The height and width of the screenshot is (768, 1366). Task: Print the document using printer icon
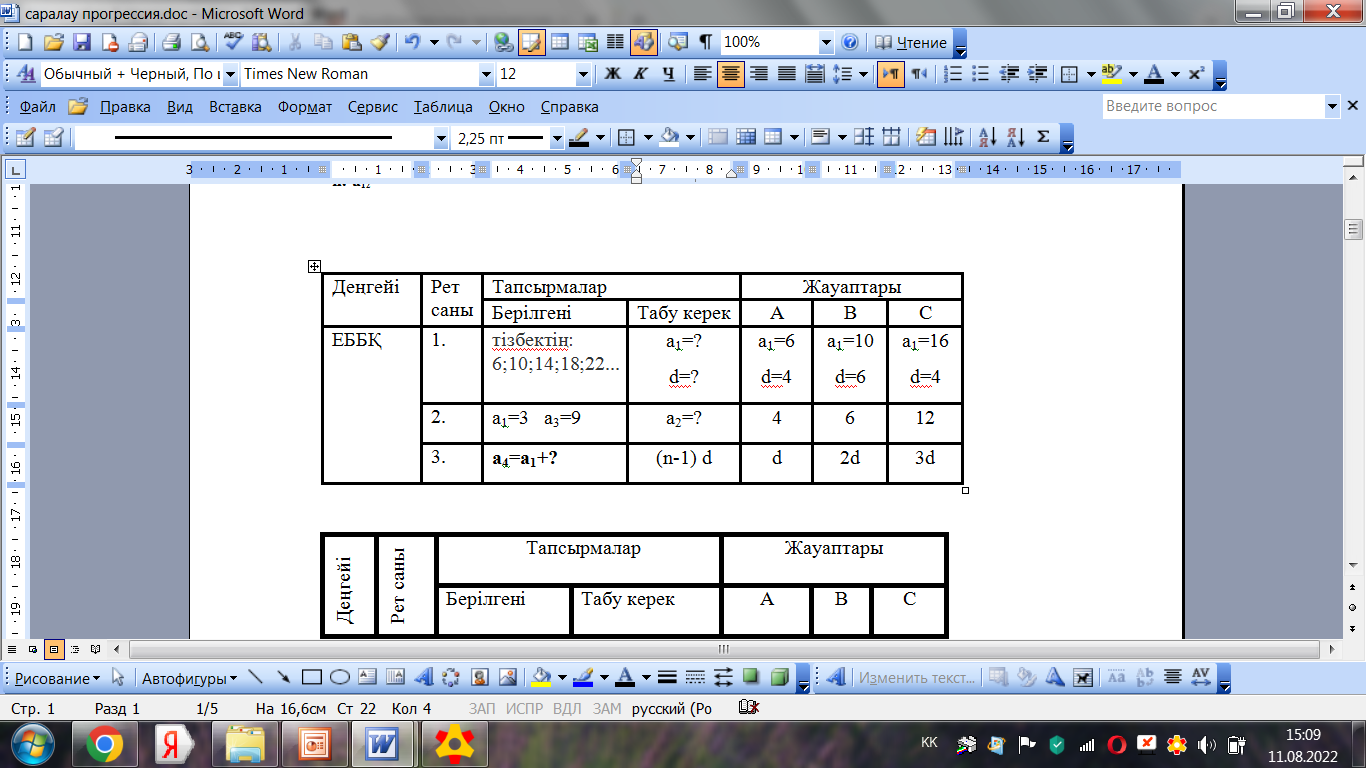(171, 43)
